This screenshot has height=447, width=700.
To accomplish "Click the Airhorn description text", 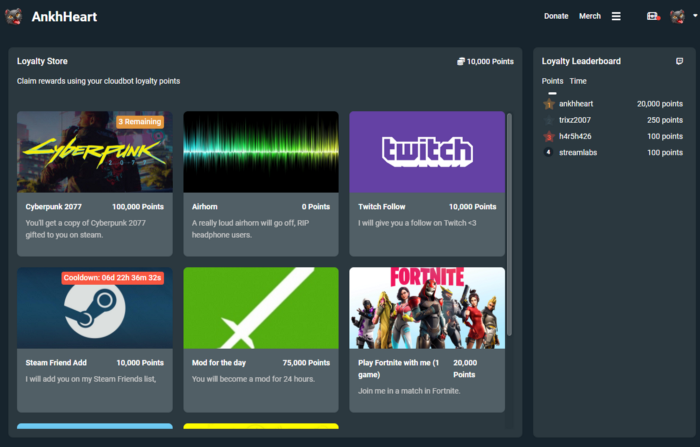I will point(250,229).
